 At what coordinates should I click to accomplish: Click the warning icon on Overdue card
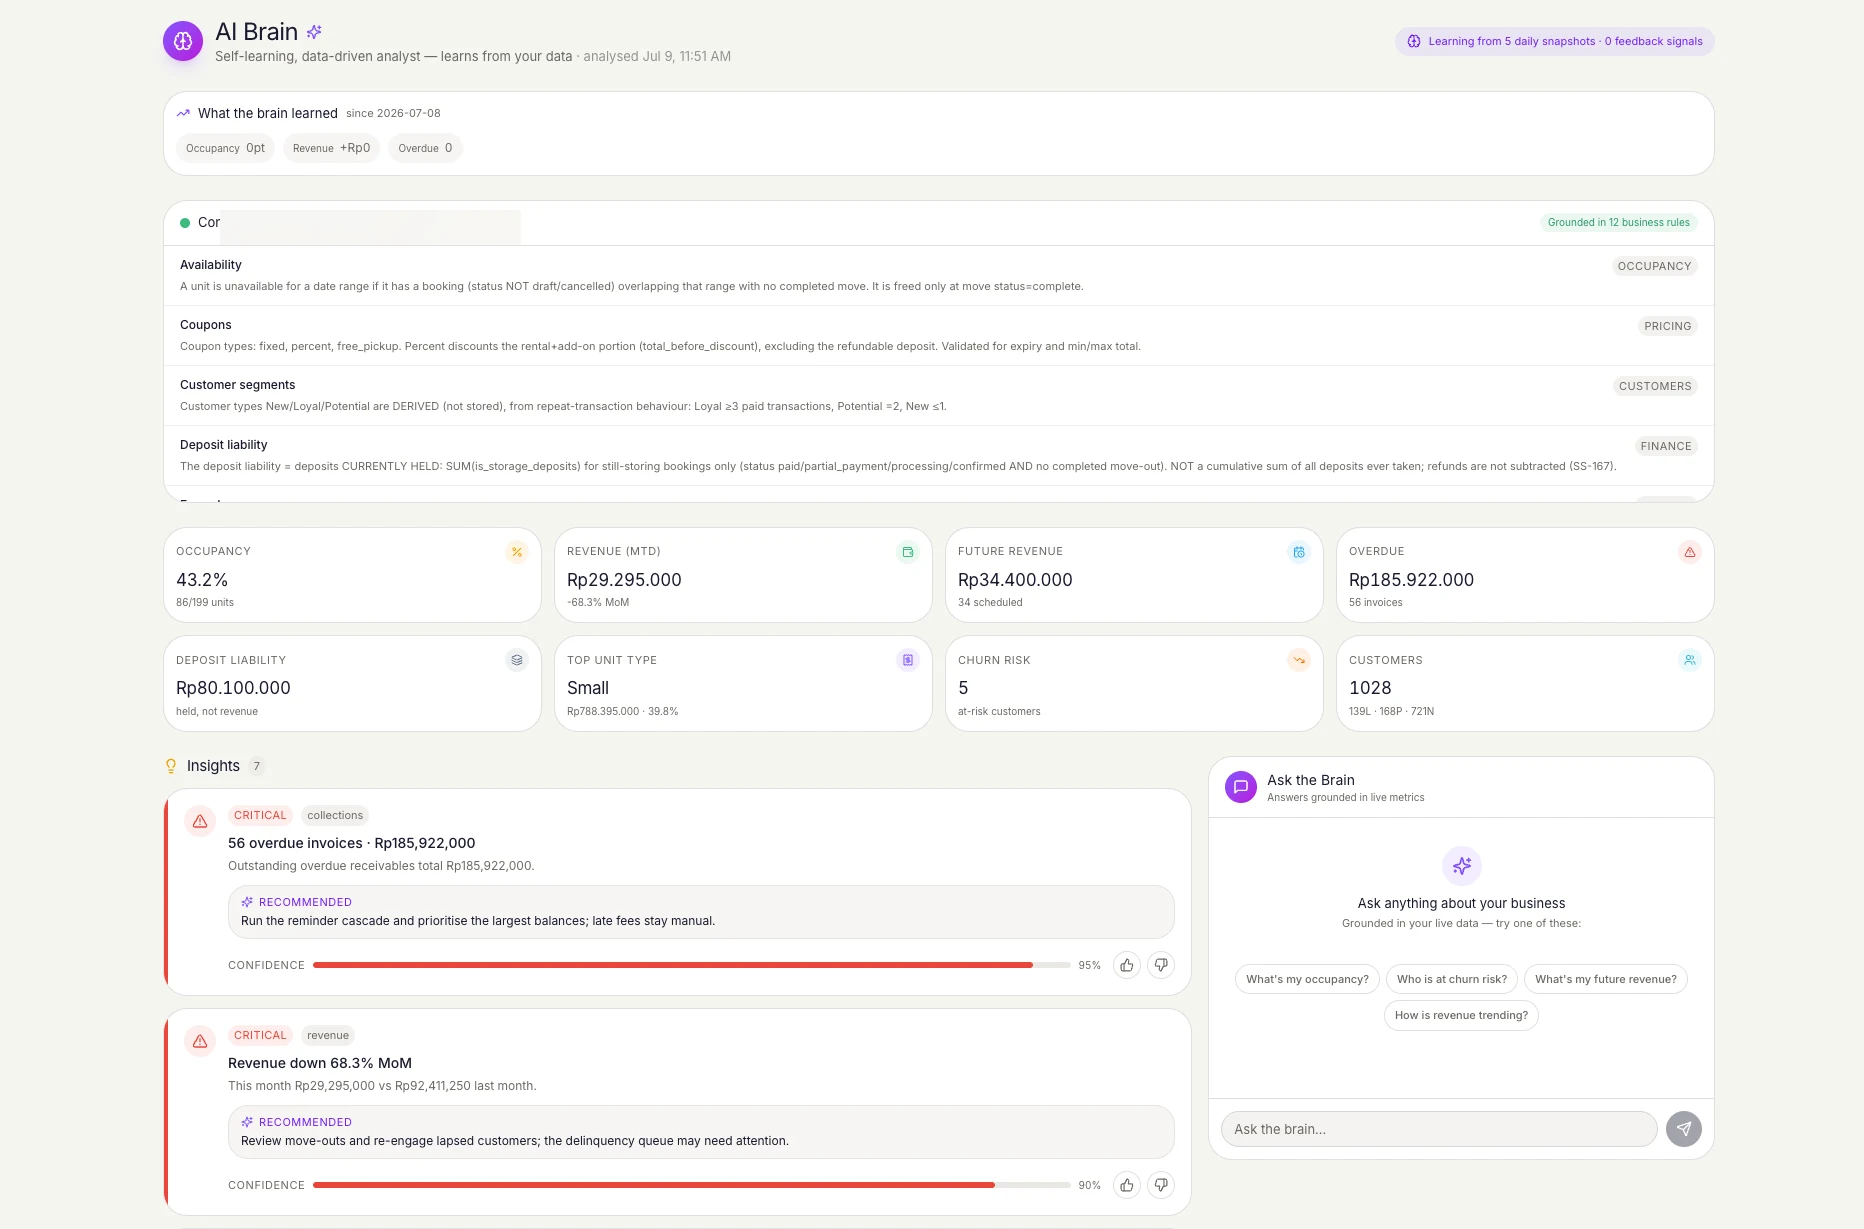point(1690,552)
